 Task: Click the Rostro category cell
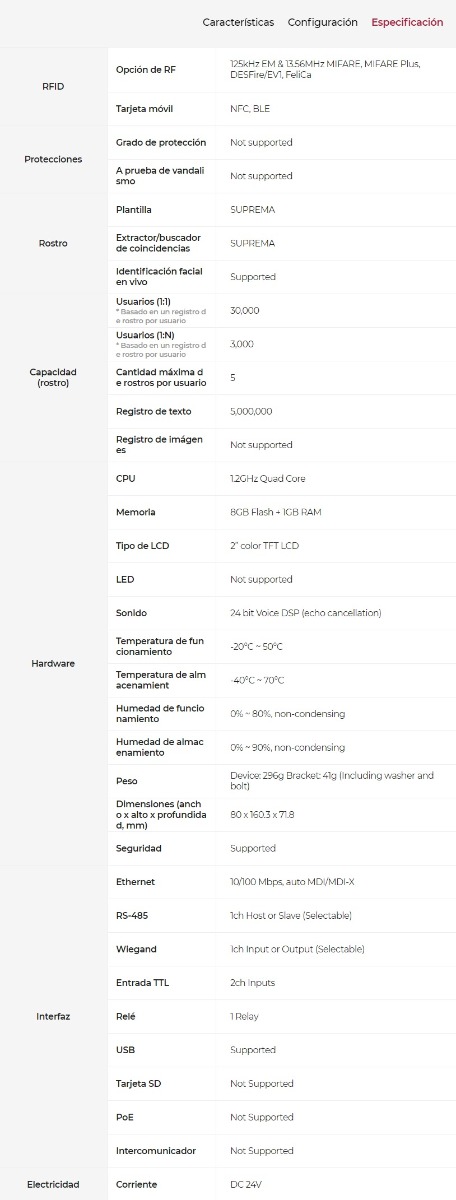tap(54, 243)
